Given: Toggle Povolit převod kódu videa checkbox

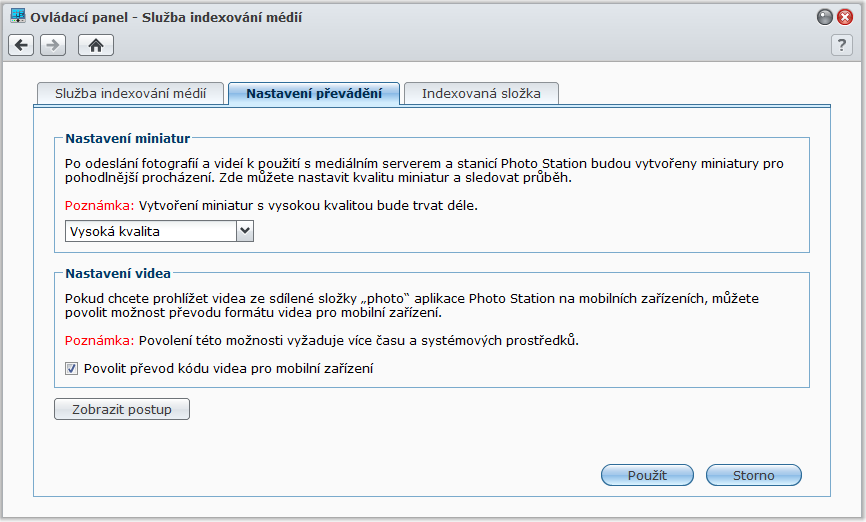Looking at the screenshot, I should coord(71,368).
